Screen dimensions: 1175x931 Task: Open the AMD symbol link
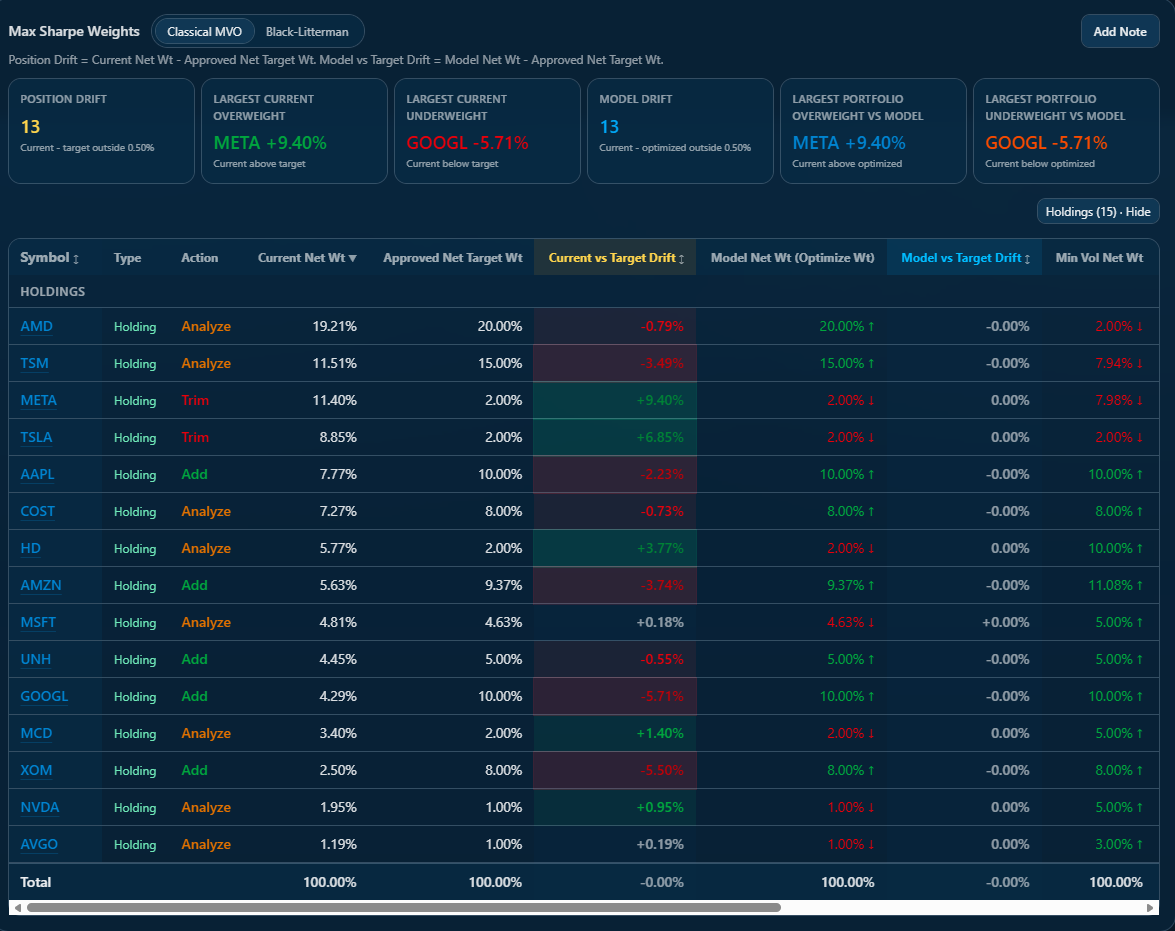point(36,326)
